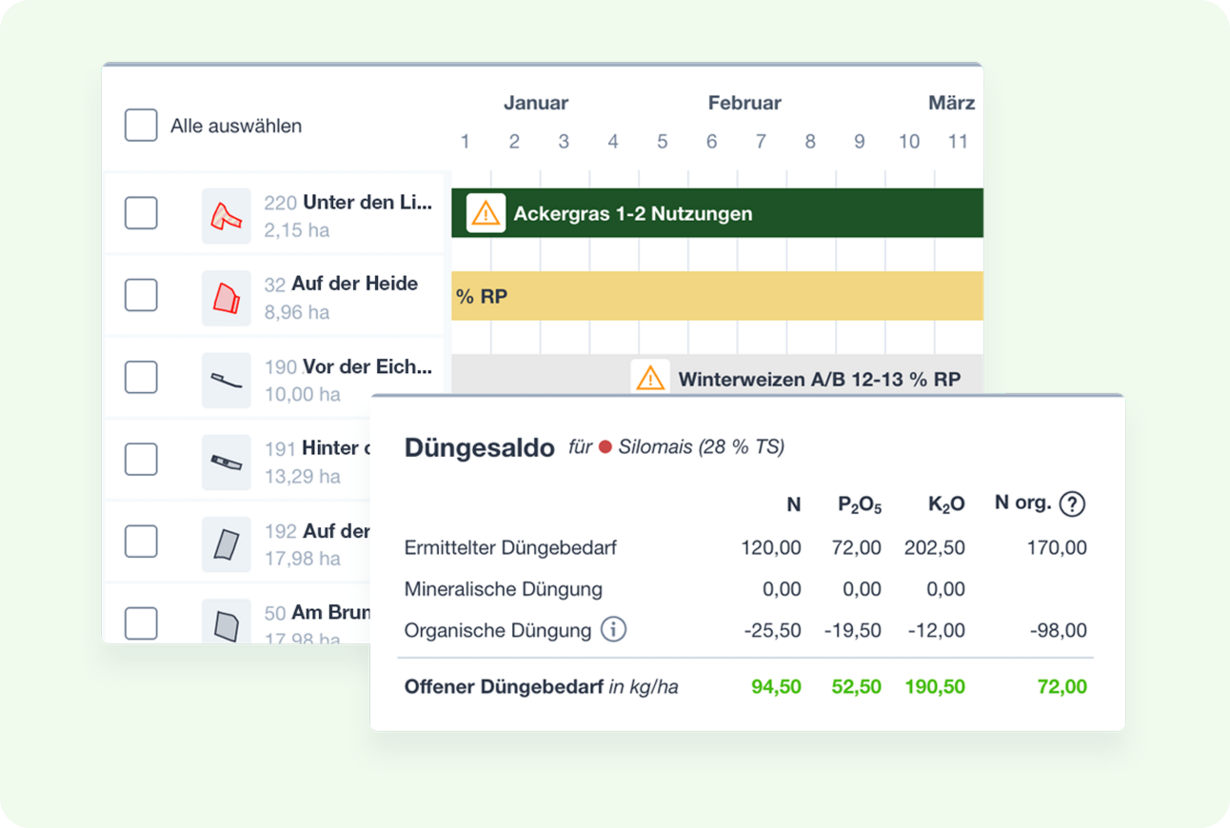The width and height of the screenshot is (1230, 828).
Task: Click the März month header
Action: [951, 103]
